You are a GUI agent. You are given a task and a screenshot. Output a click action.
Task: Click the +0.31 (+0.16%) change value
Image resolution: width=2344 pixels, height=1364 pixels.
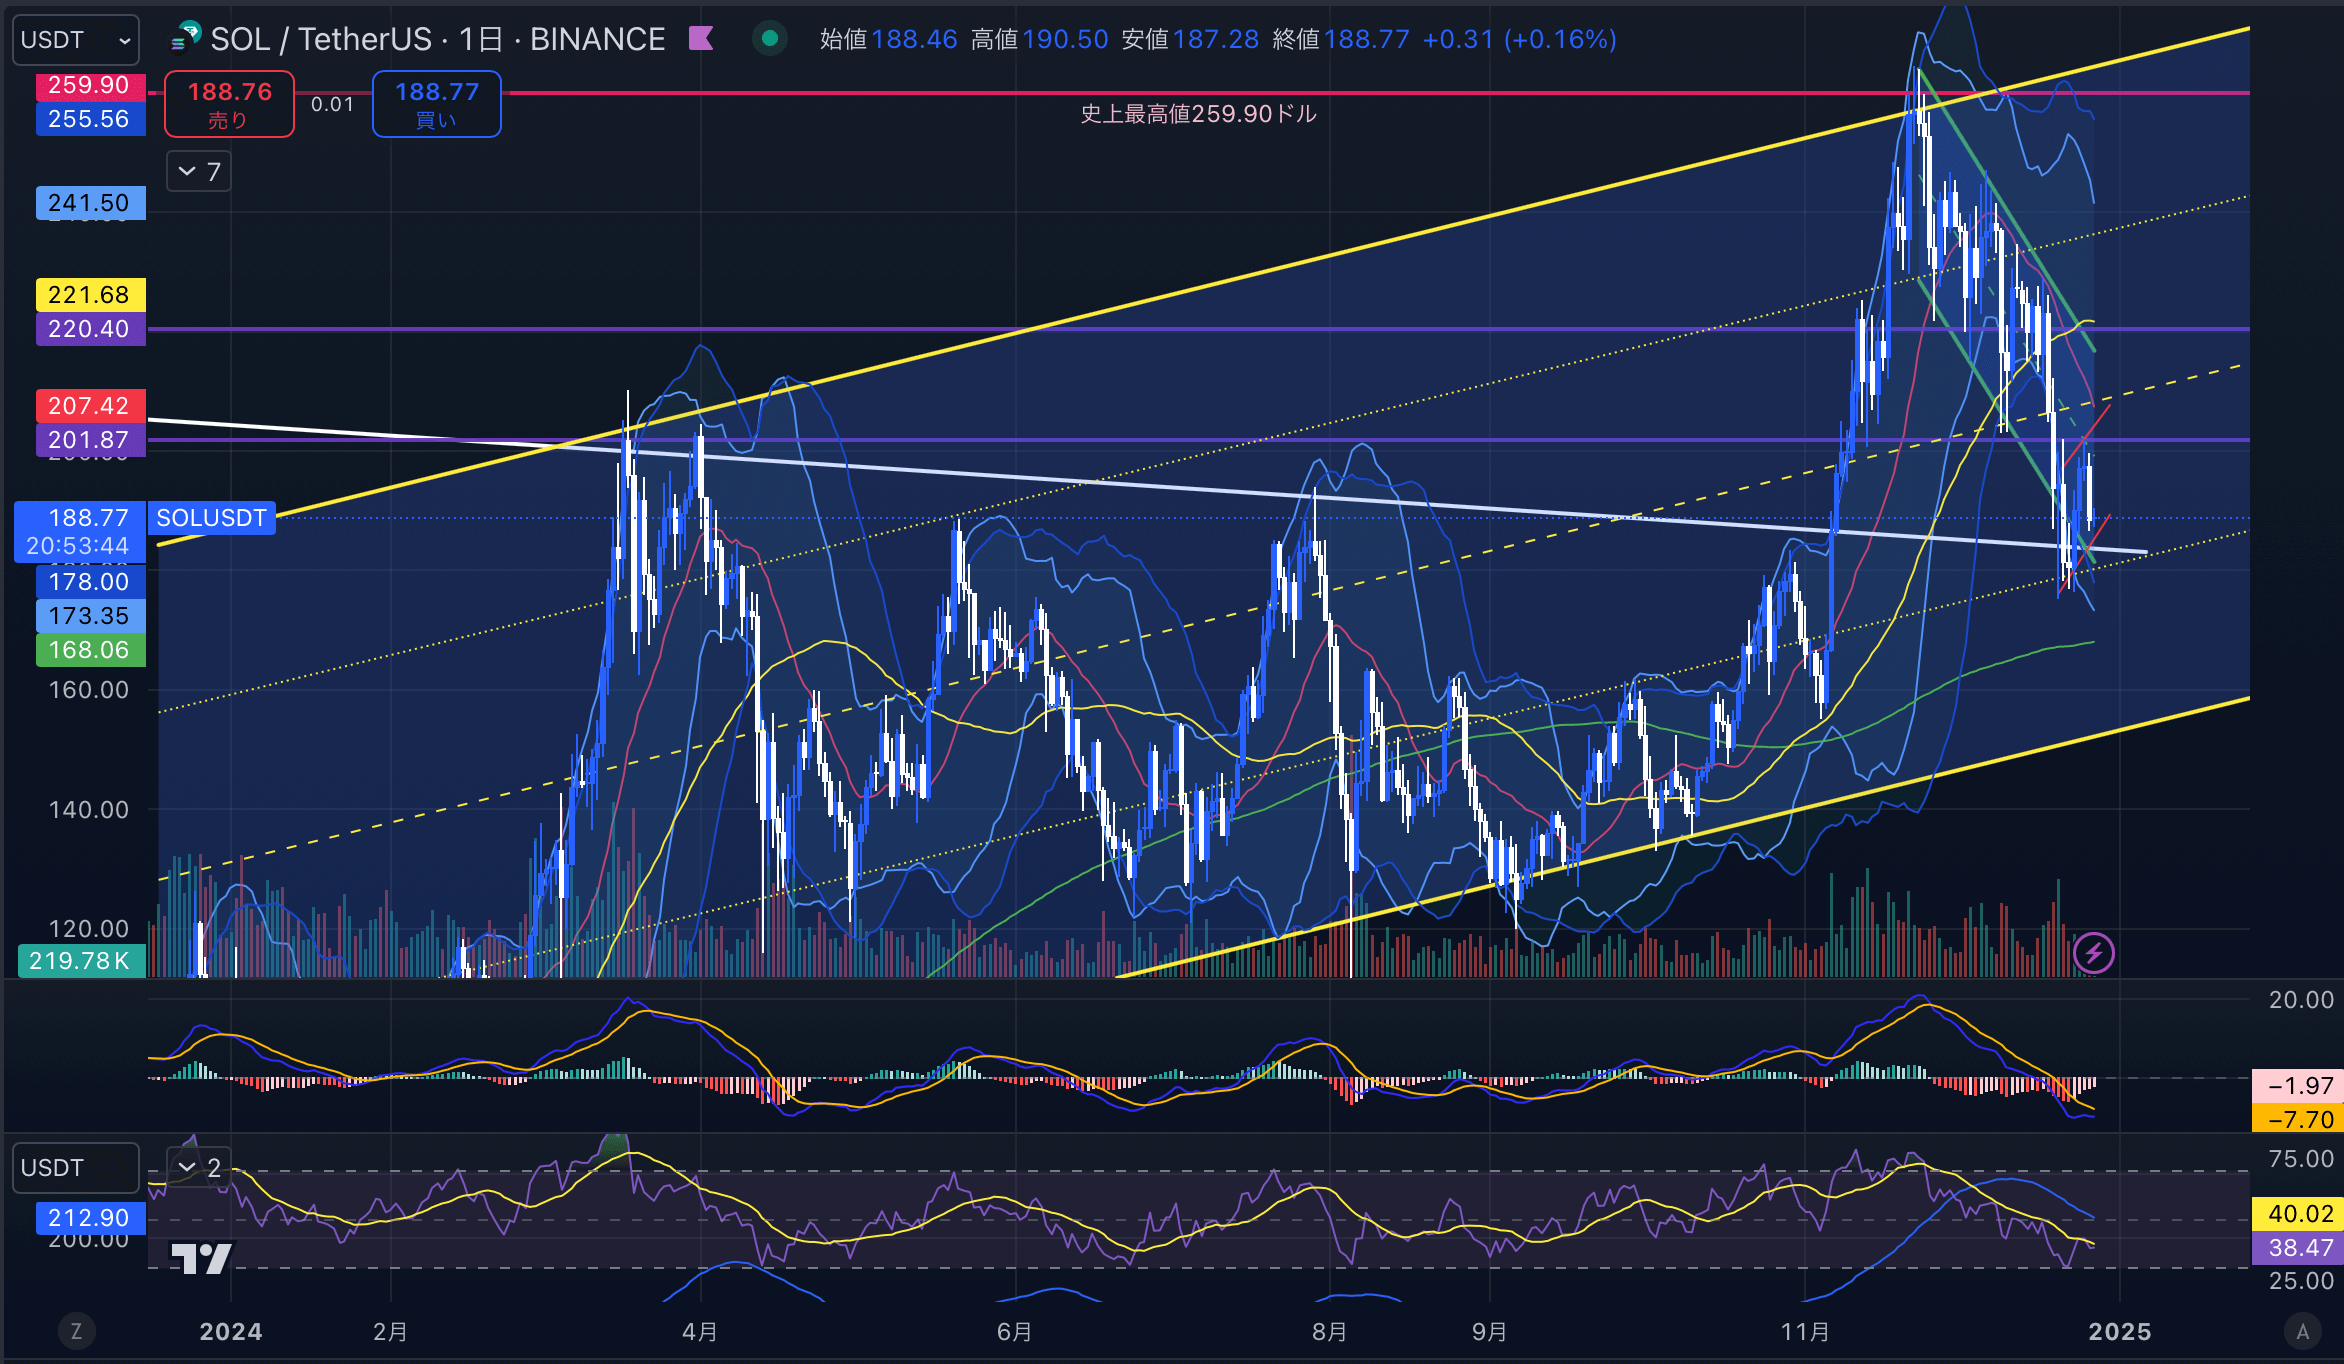(1519, 39)
